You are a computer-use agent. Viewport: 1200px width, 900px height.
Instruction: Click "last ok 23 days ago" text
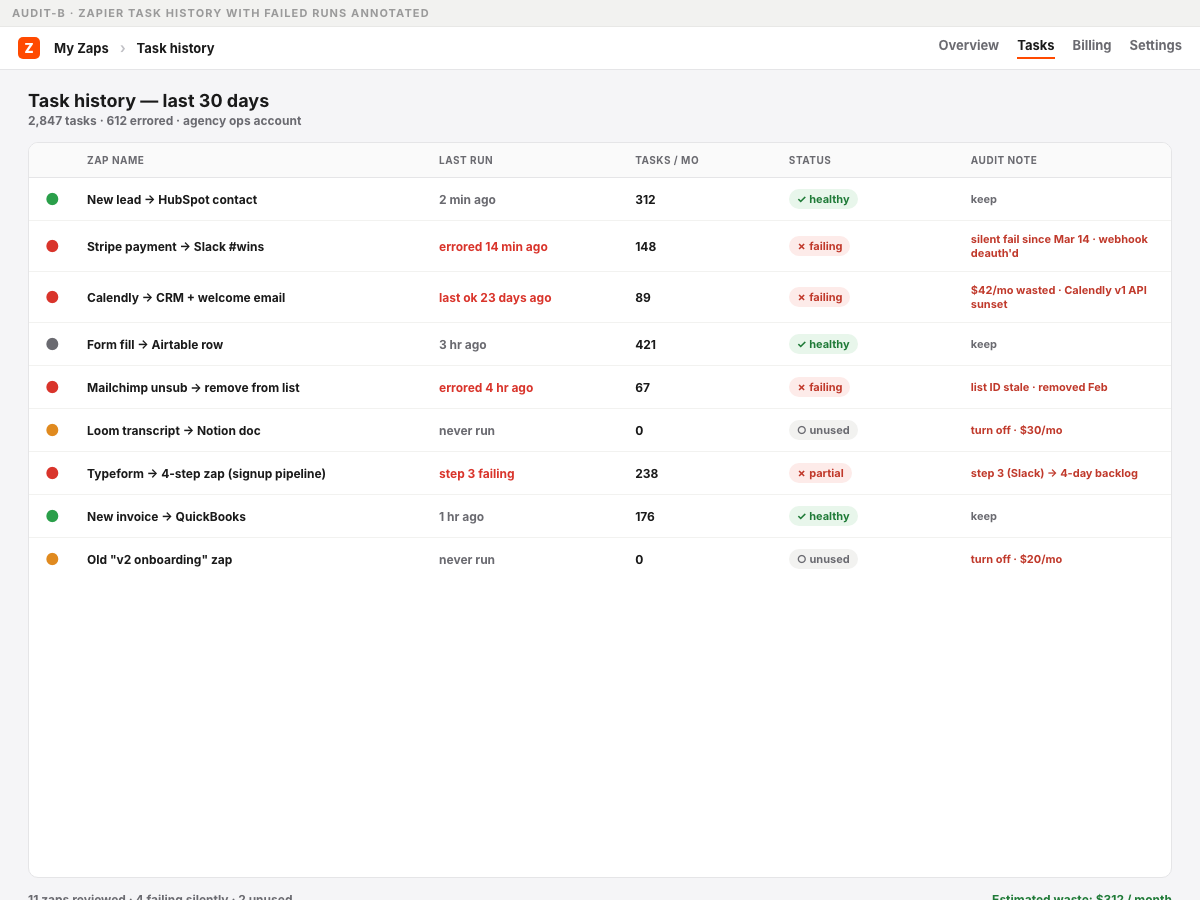[495, 297]
